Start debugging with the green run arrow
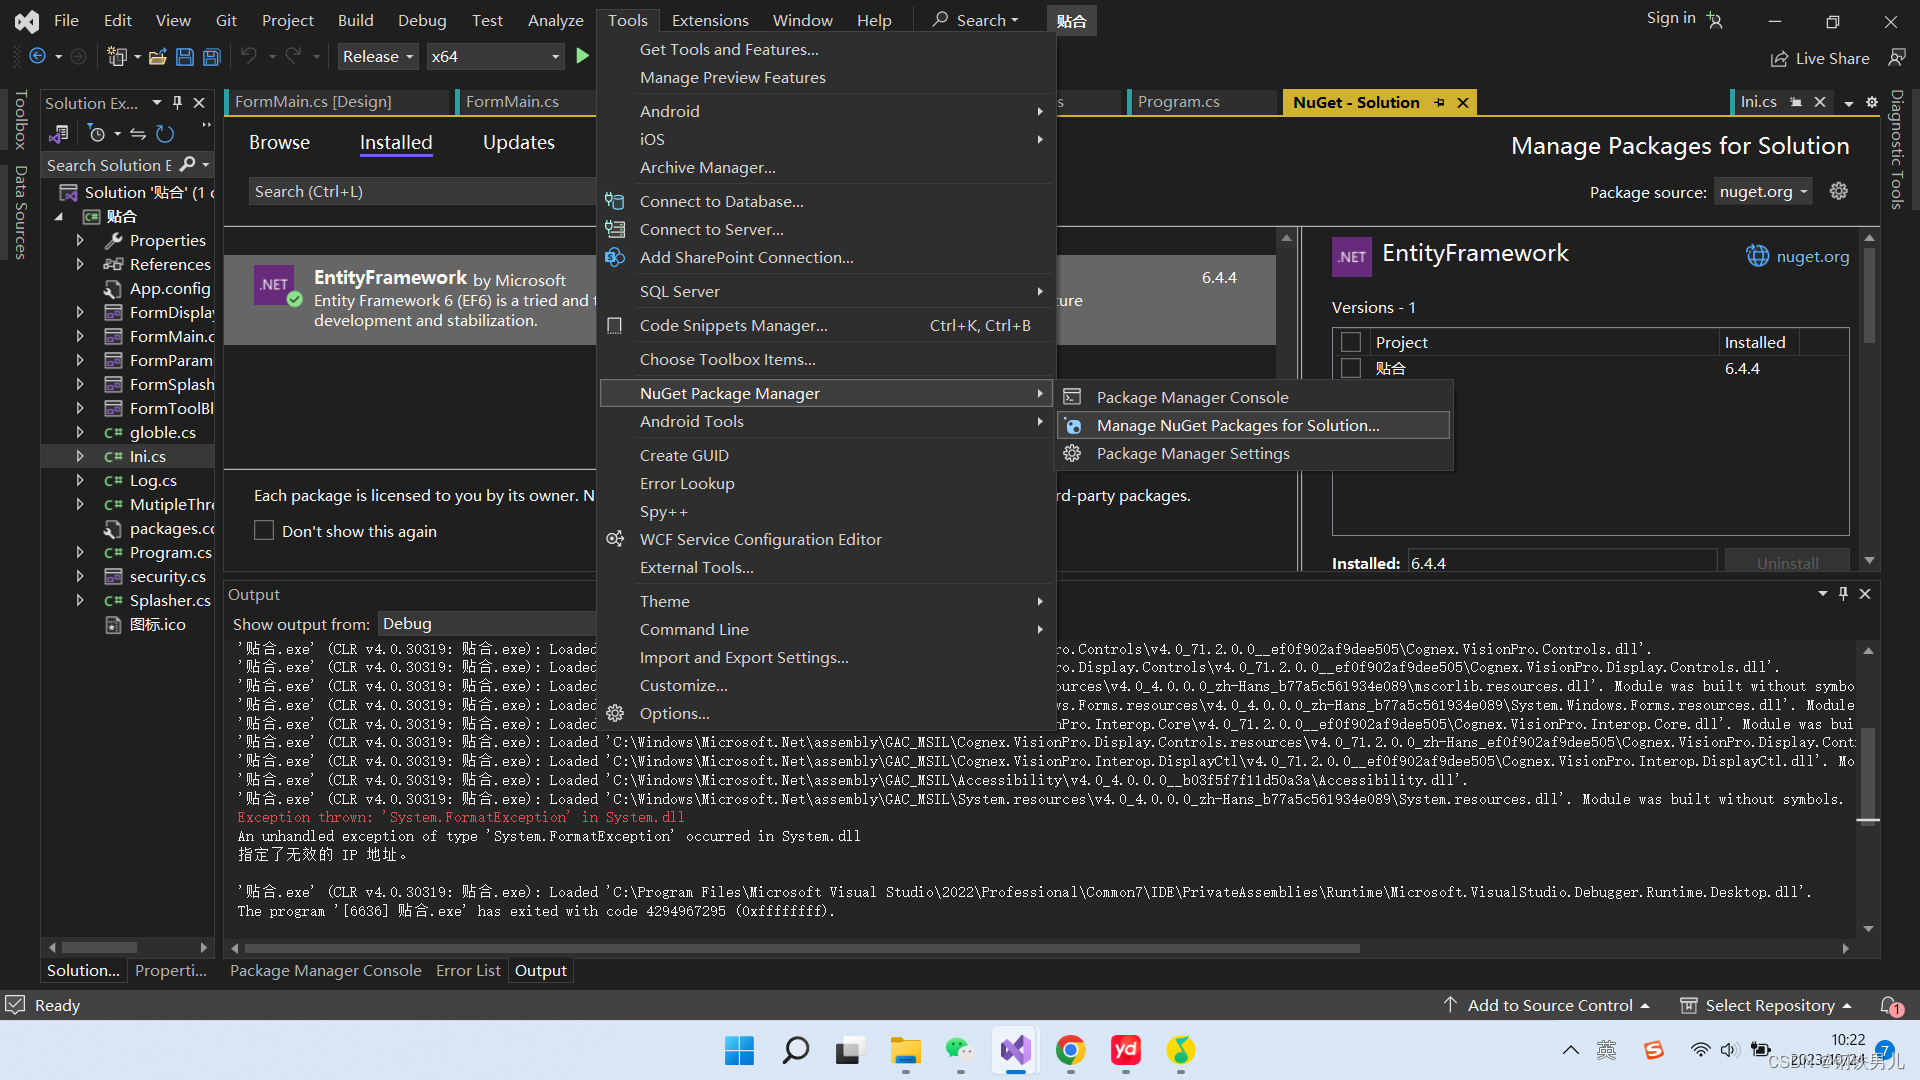 click(x=584, y=56)
